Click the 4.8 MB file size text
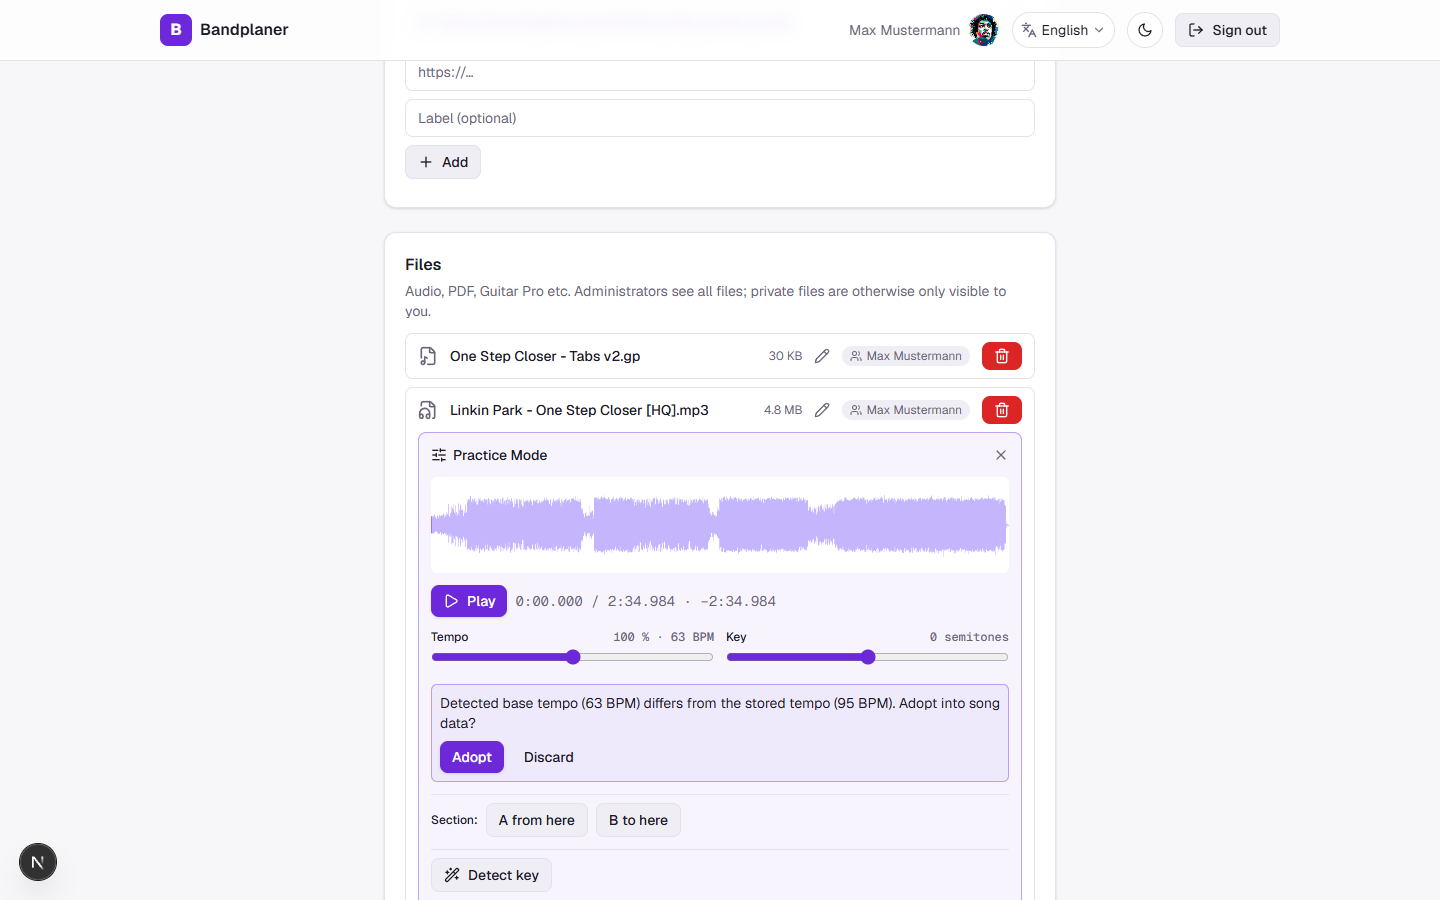 click(783, 410)
